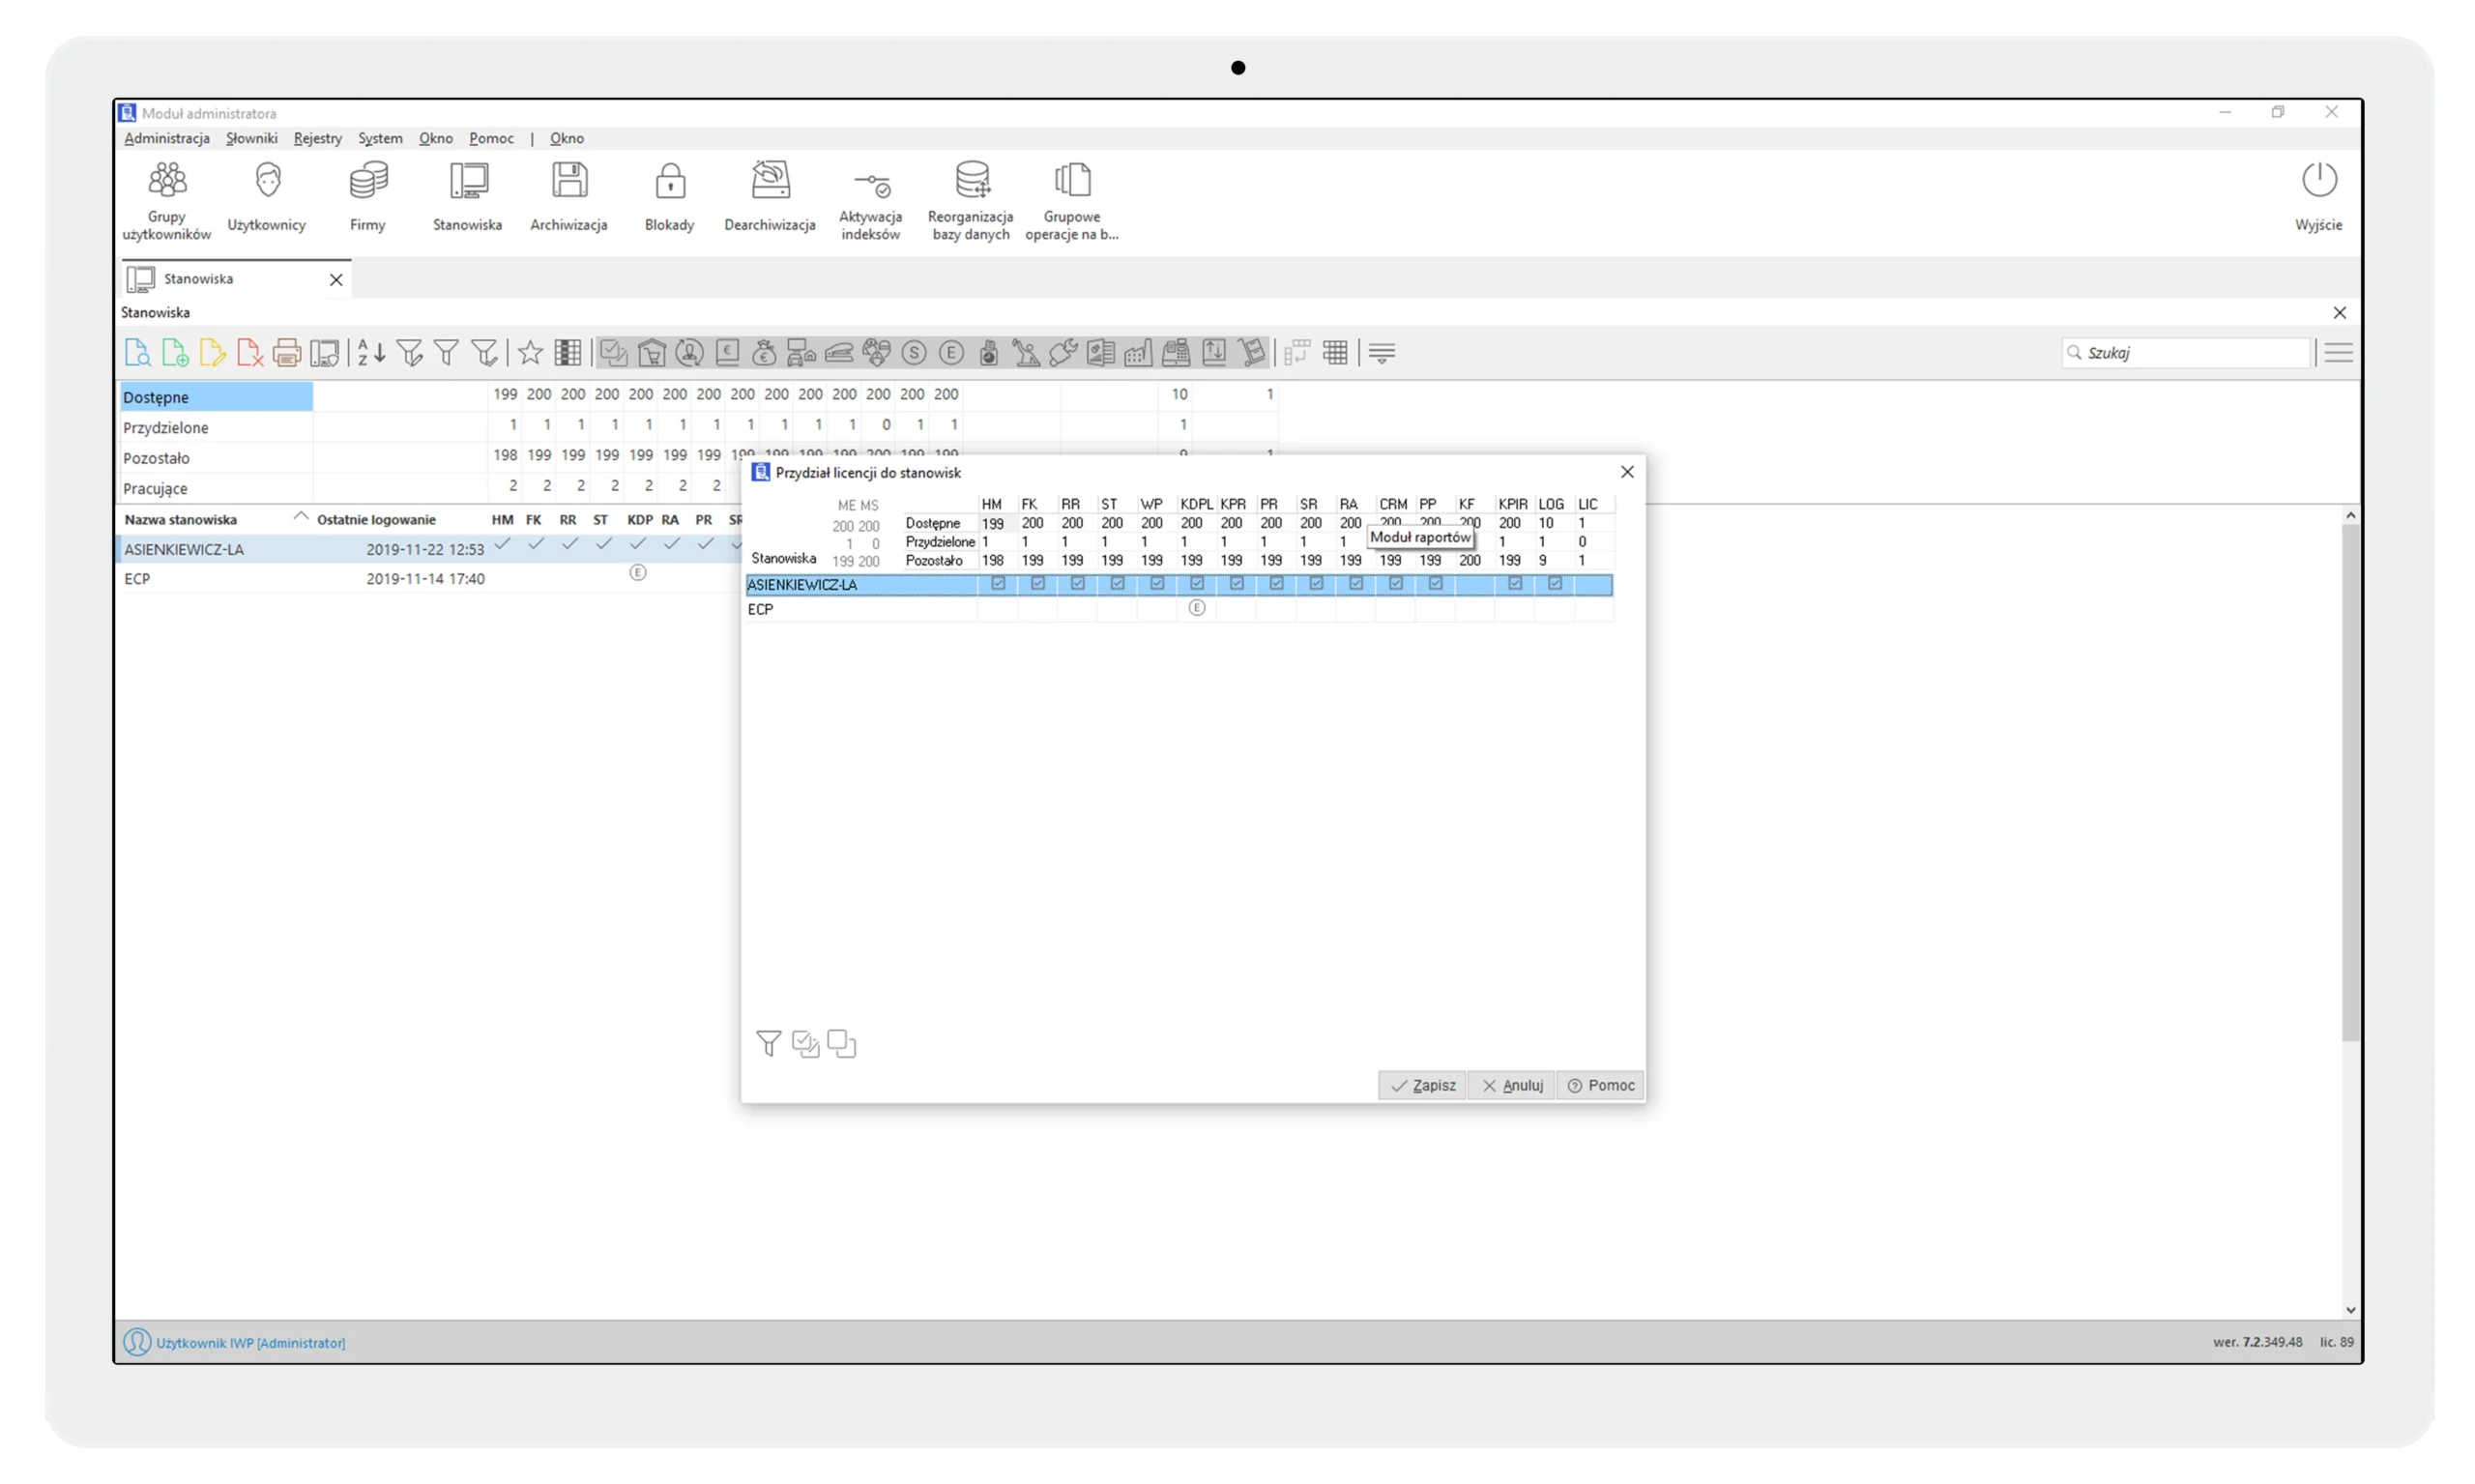Image resolution: width=2475 pixels, height=1484 pixels.
Task: Click the A-Z sort icon
Action: [371, 353]
